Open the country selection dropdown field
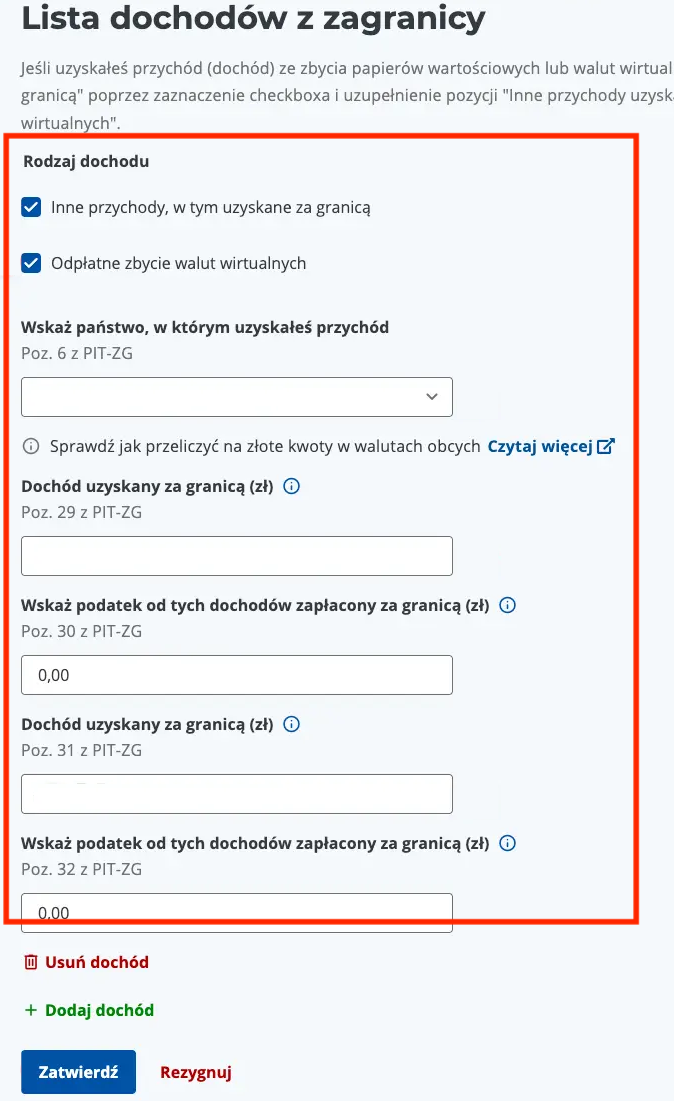This screenshot has height=1101, width=674. click(220, 397)
